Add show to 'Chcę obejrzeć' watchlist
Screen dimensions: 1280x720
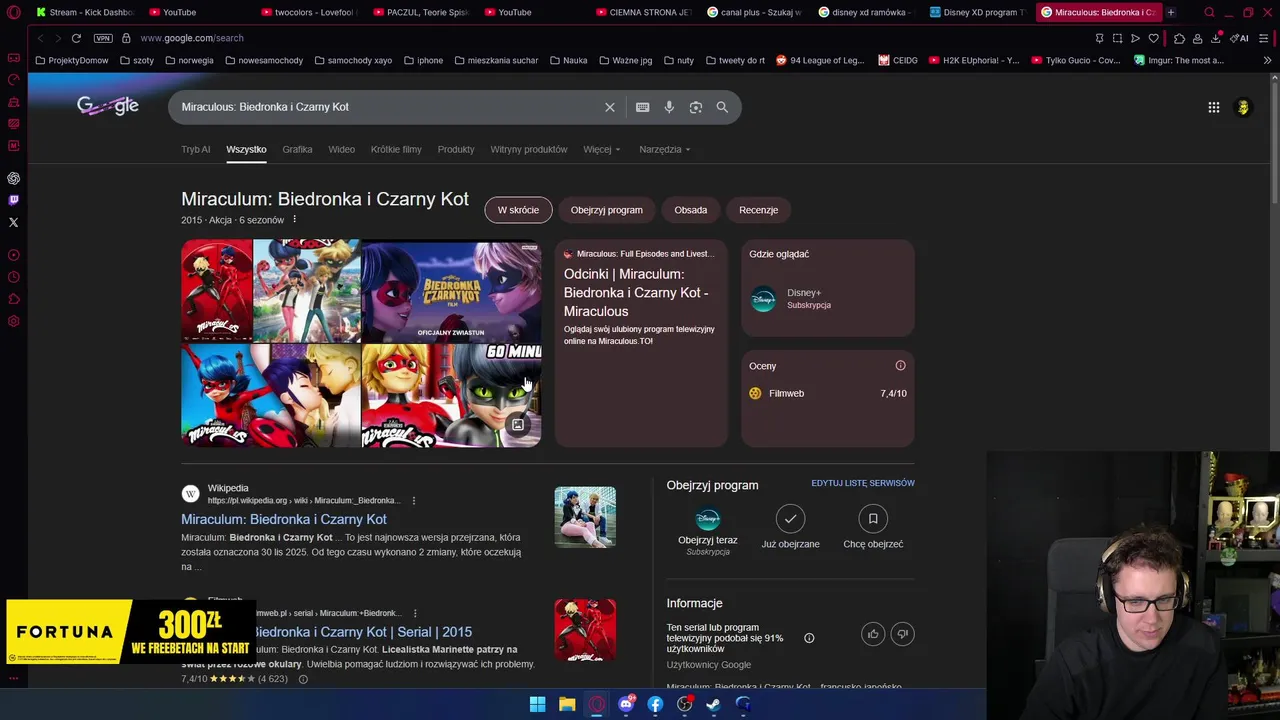coord(873,527)
